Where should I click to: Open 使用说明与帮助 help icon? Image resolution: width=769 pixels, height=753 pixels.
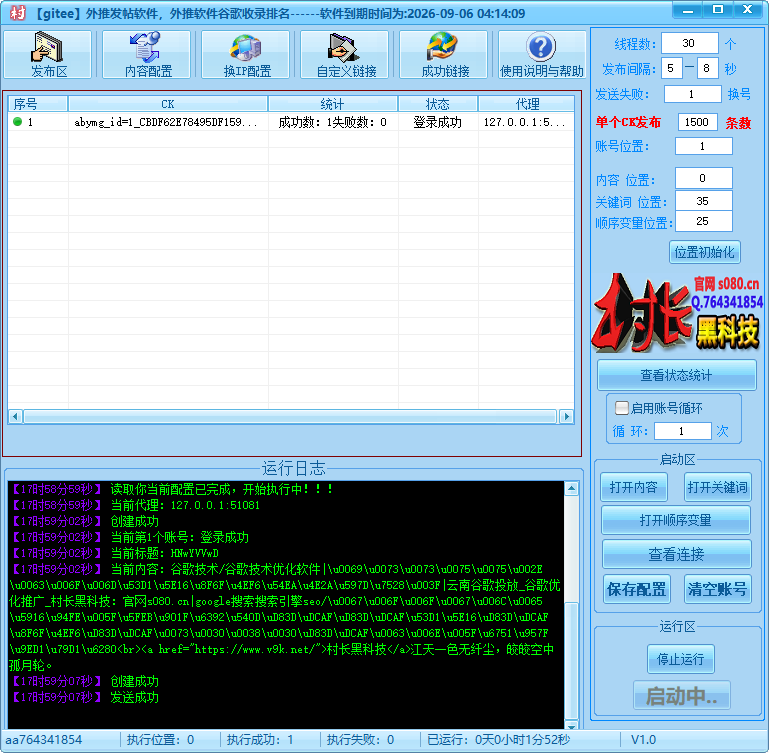[542, 54]
